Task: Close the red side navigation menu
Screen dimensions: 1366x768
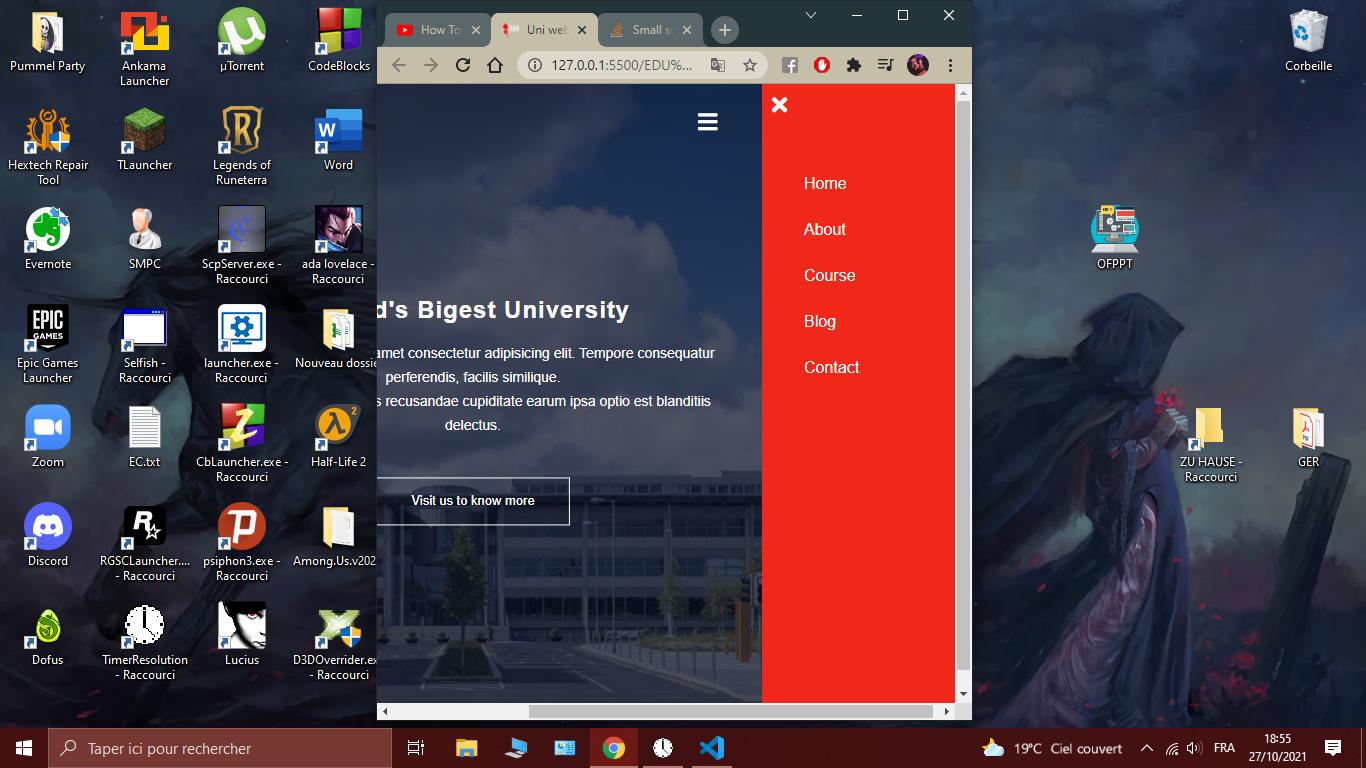Action: (780, 104)
